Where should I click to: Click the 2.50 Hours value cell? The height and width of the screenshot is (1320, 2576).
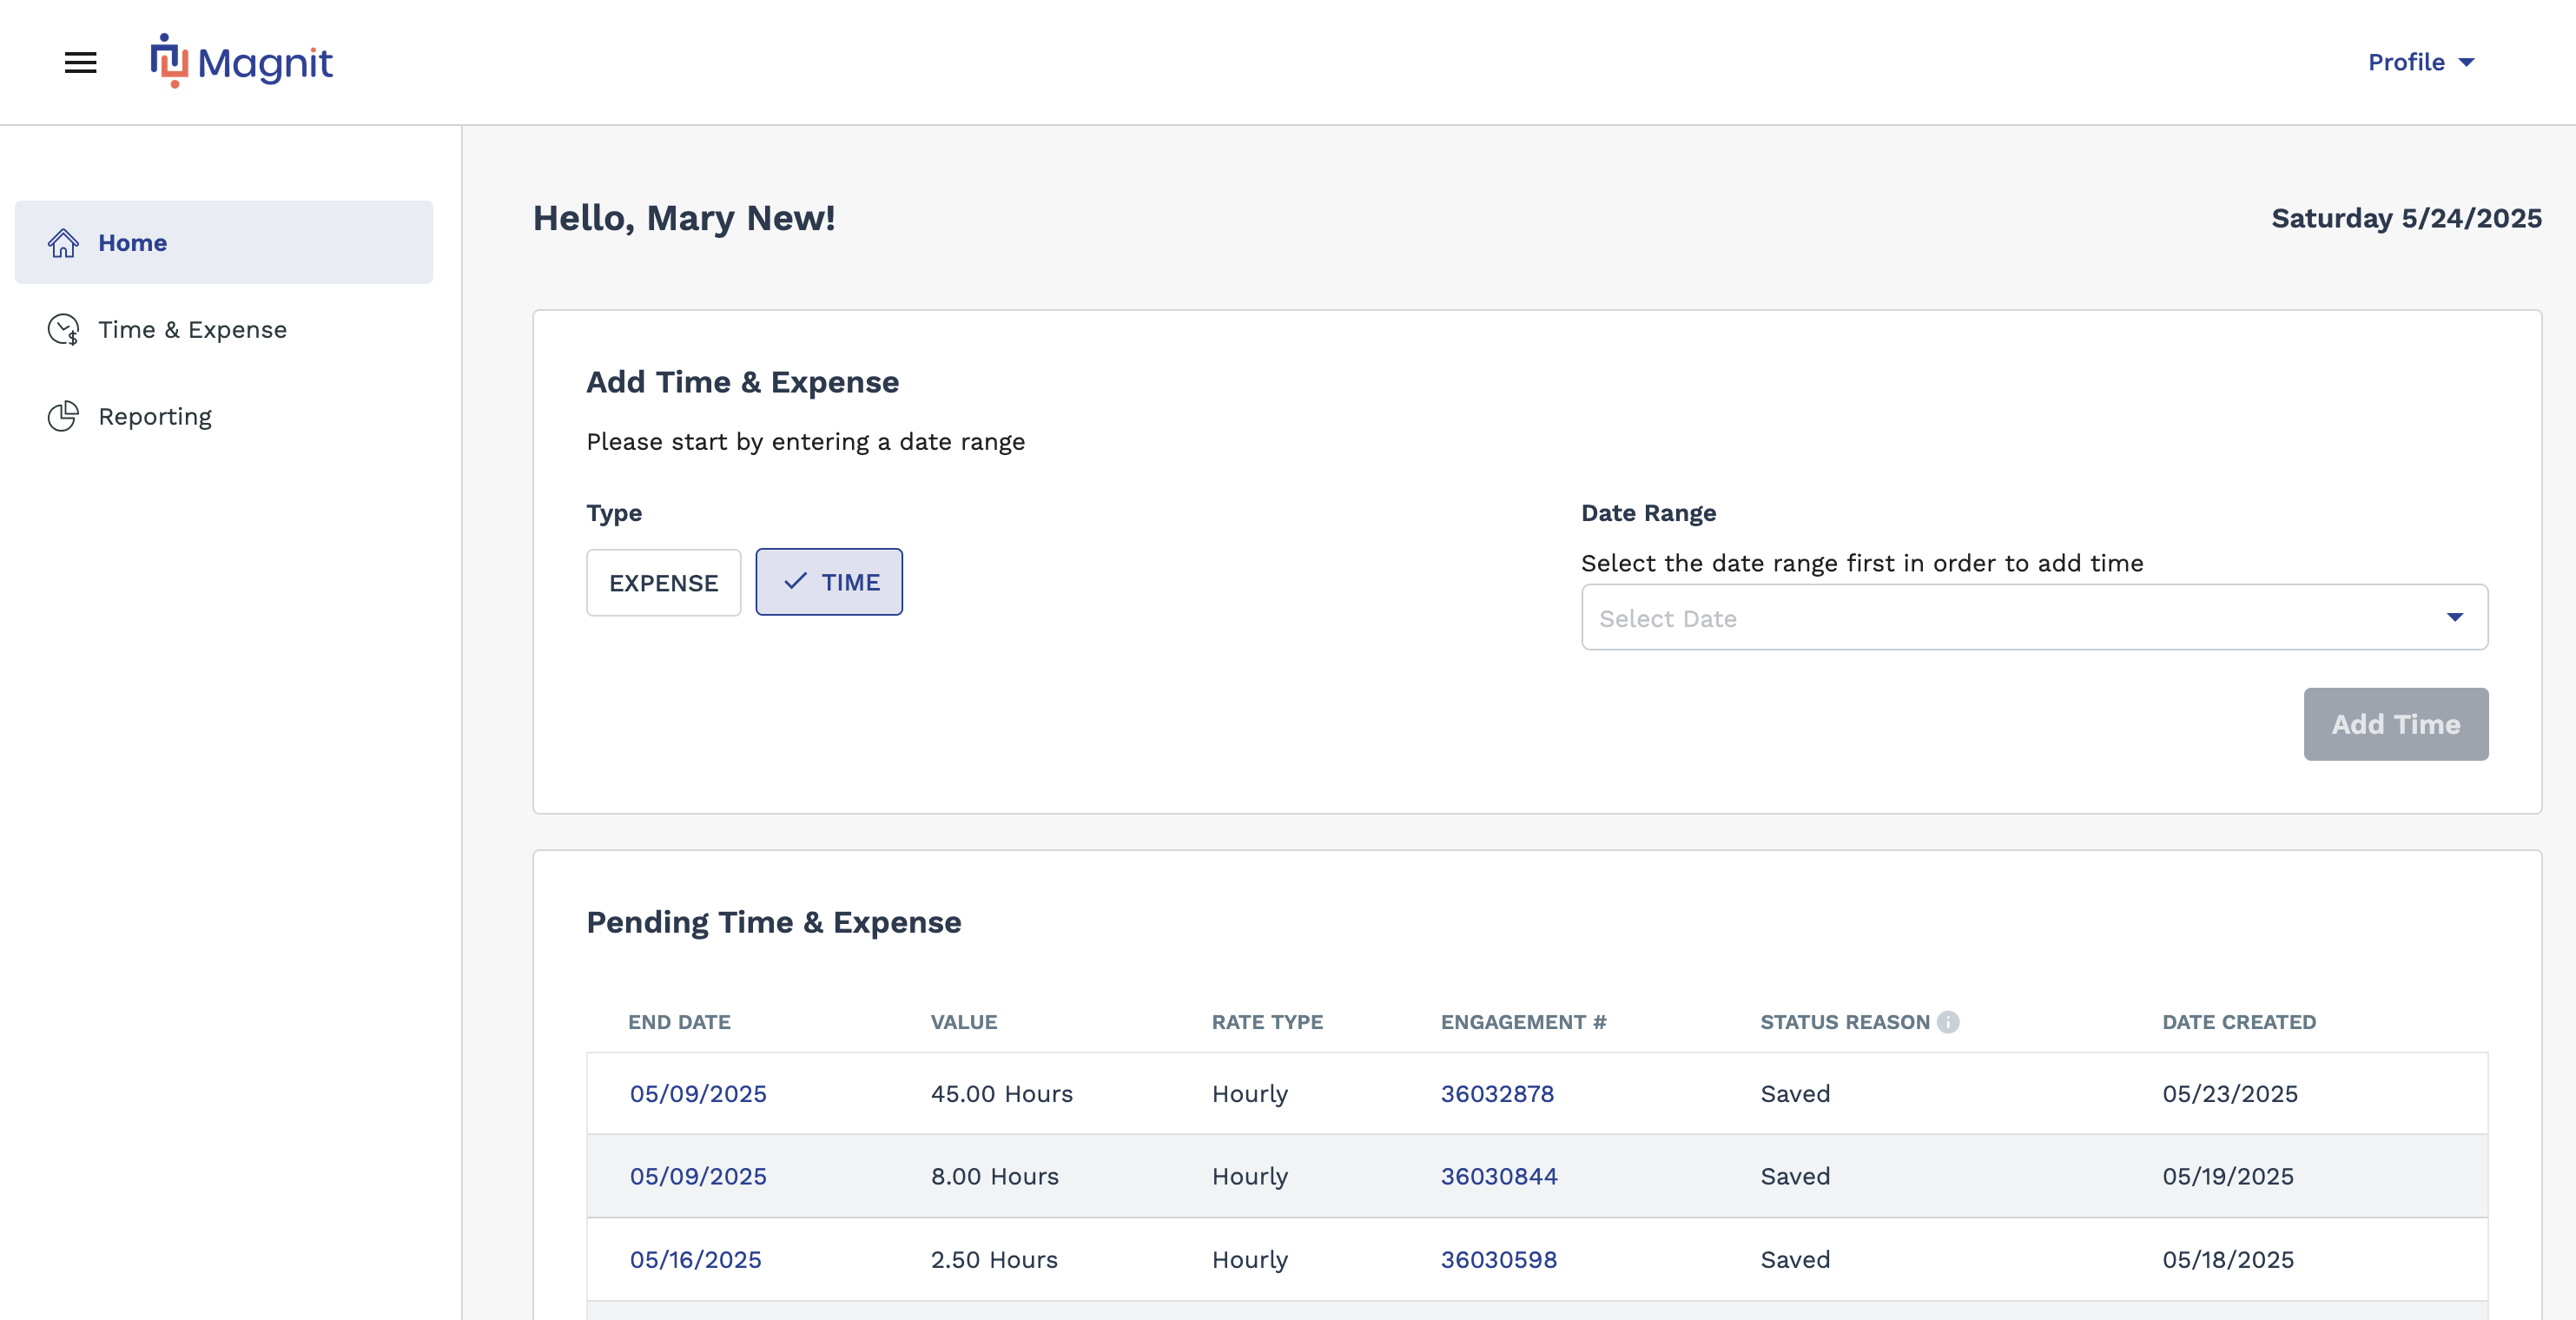[x=994, y=1259]
